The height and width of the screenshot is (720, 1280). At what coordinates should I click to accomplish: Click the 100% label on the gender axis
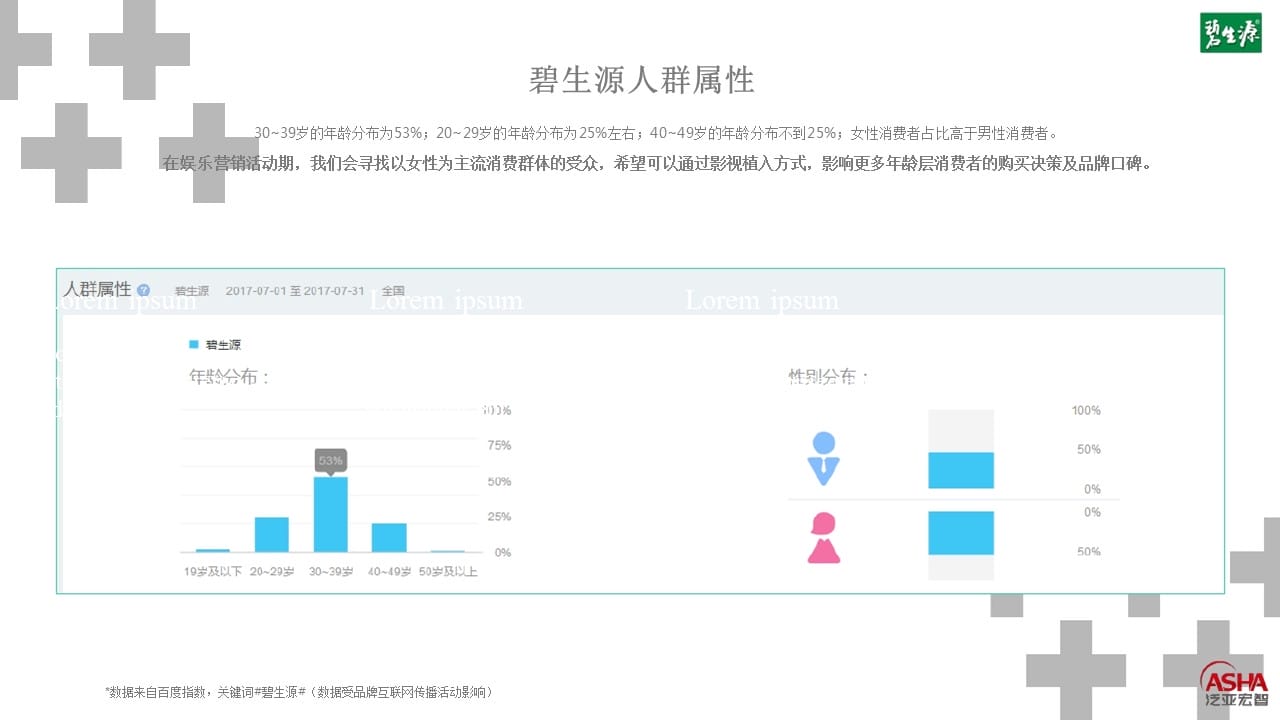click(1086, 411)
